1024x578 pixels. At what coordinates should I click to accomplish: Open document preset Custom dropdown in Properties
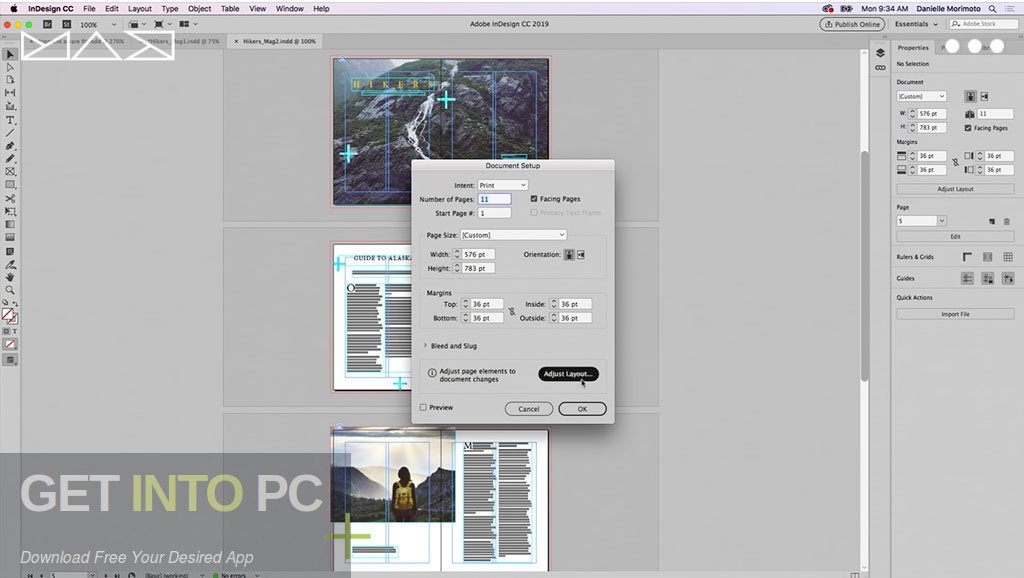(x=921, y=96)
